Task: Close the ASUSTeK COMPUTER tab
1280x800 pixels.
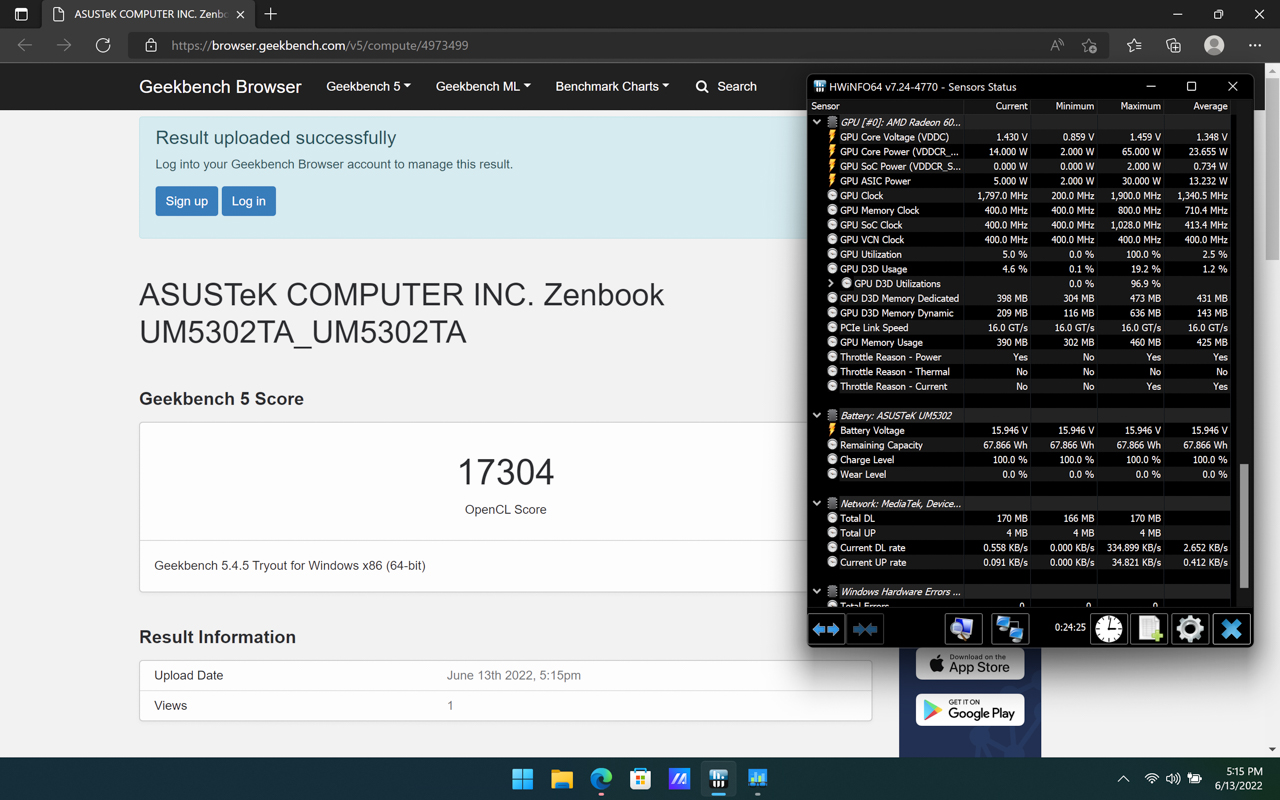Action: (240, 15)
